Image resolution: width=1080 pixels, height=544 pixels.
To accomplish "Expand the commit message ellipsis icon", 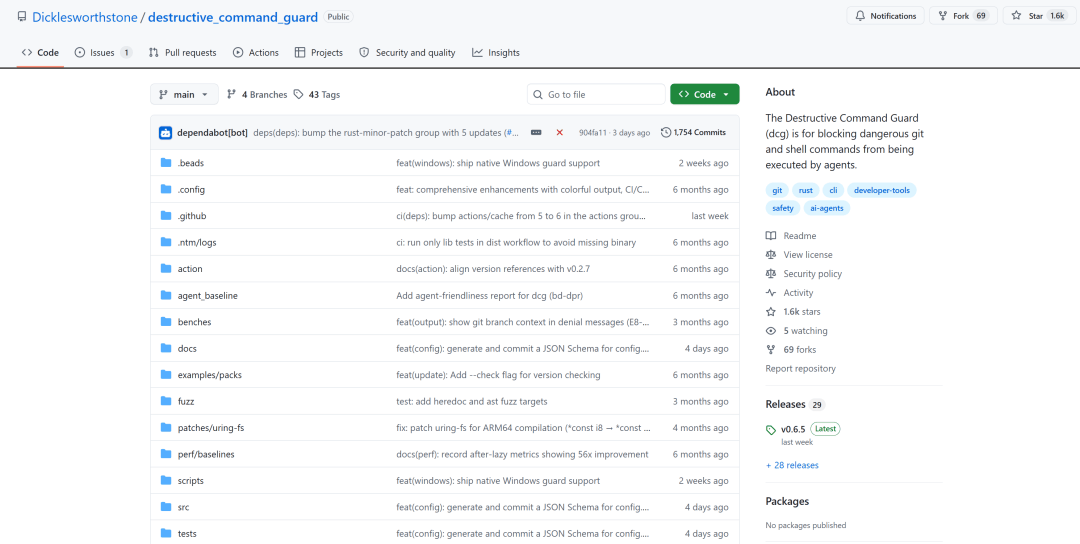I will click(536, 132).
